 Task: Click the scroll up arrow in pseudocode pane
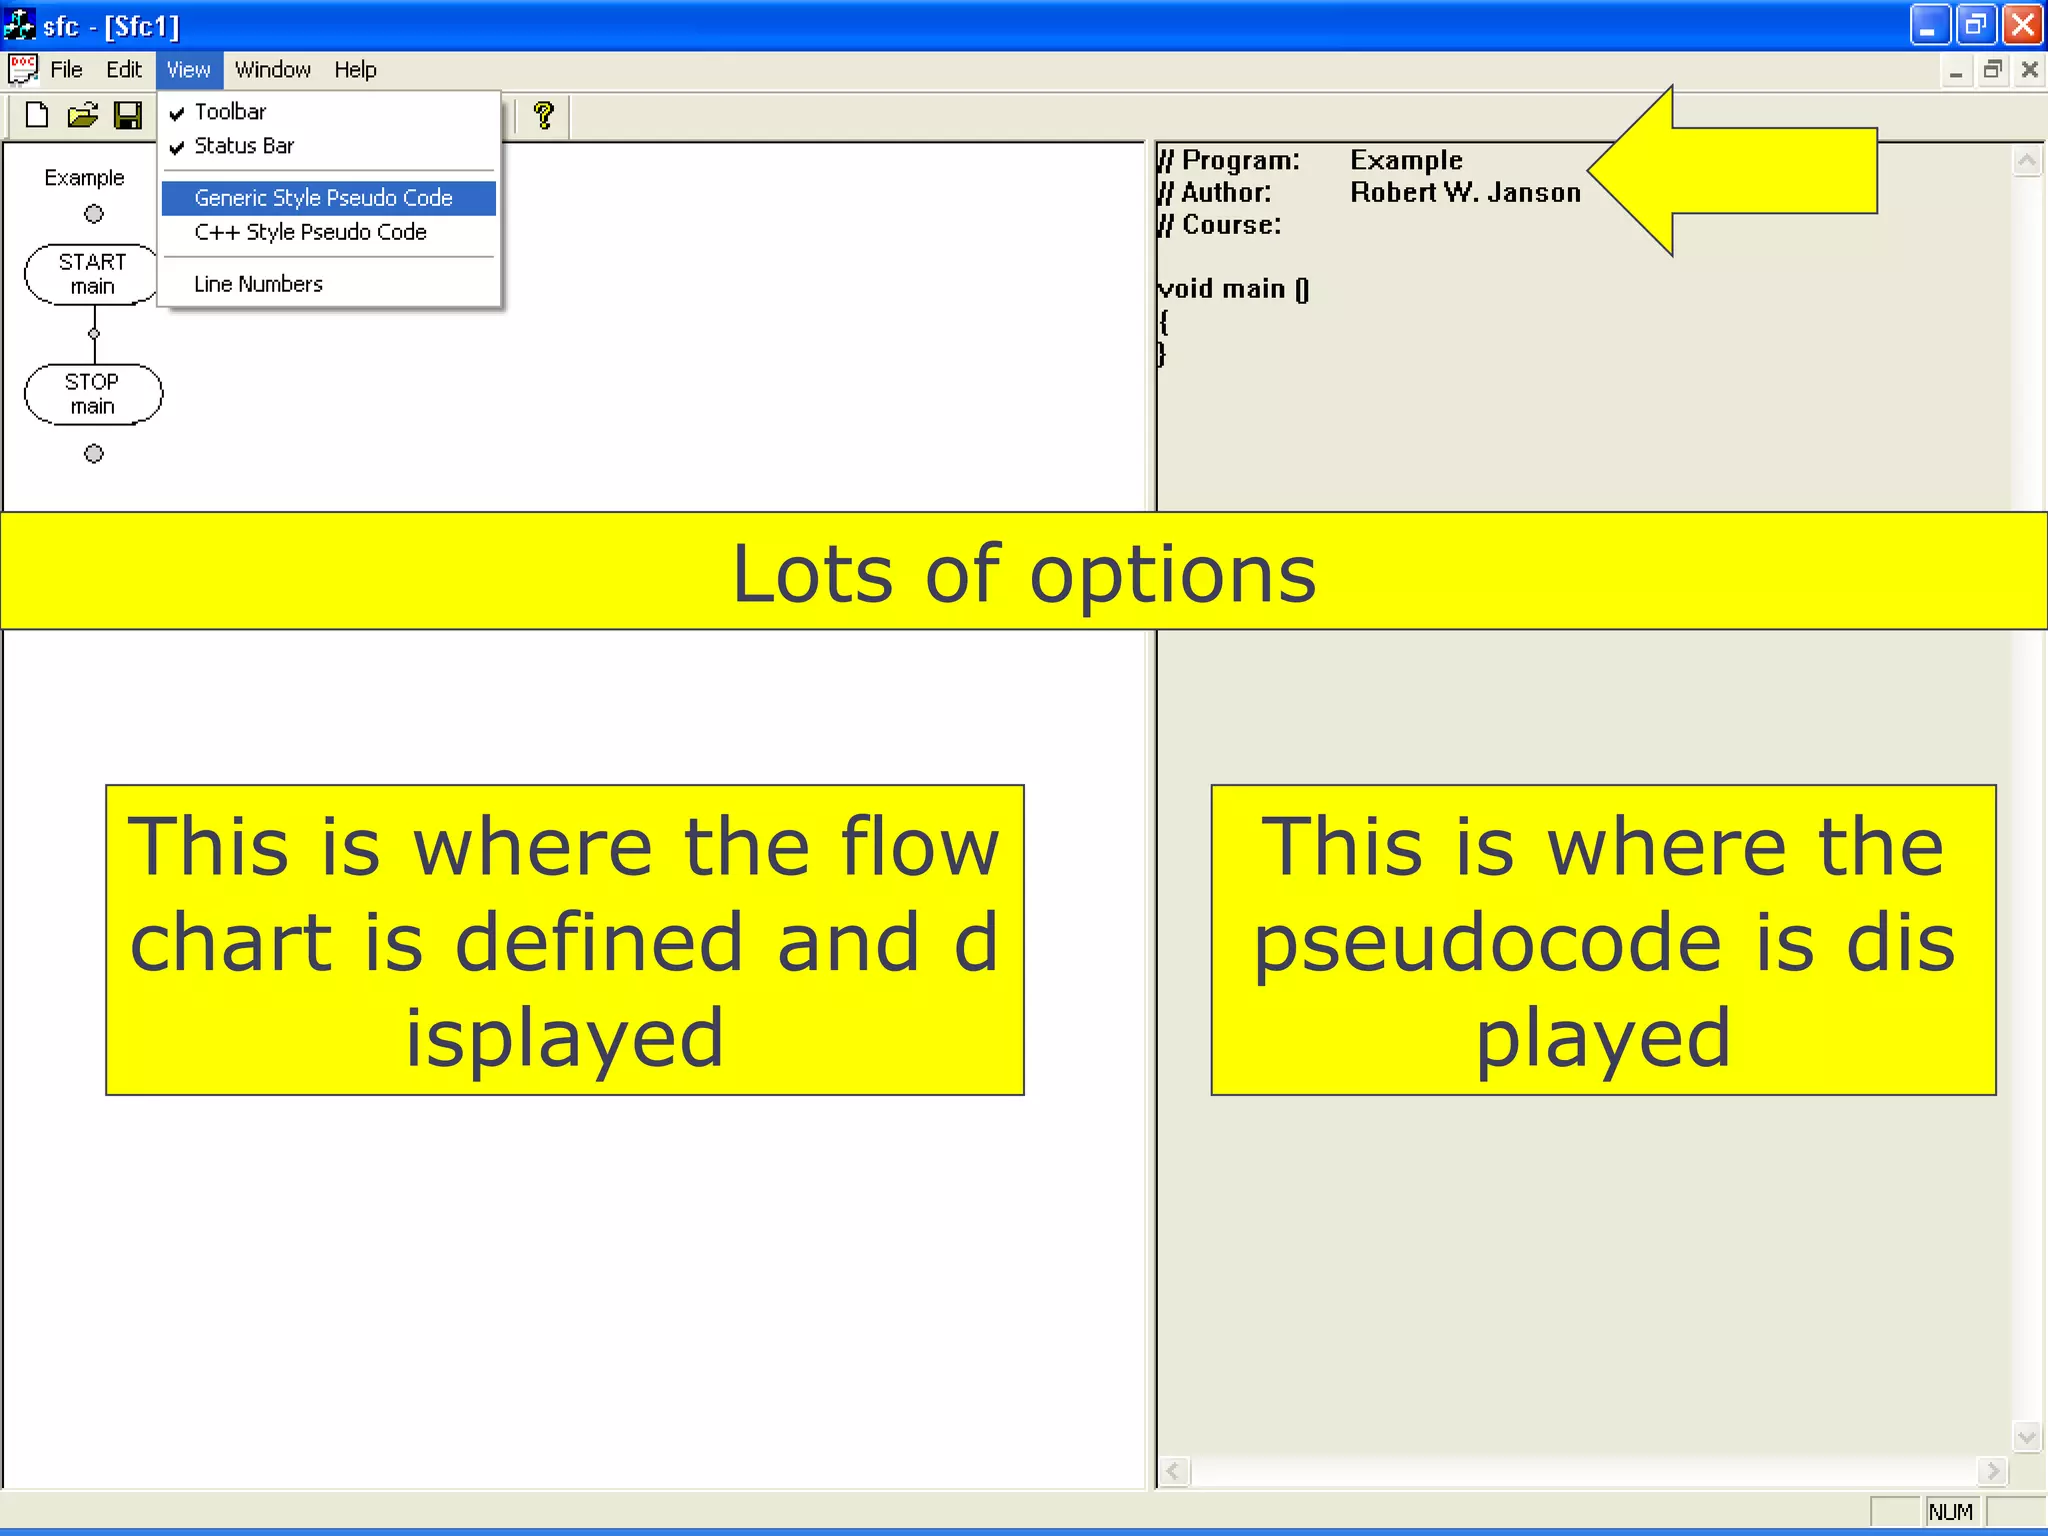click(x=2026, y=161)
